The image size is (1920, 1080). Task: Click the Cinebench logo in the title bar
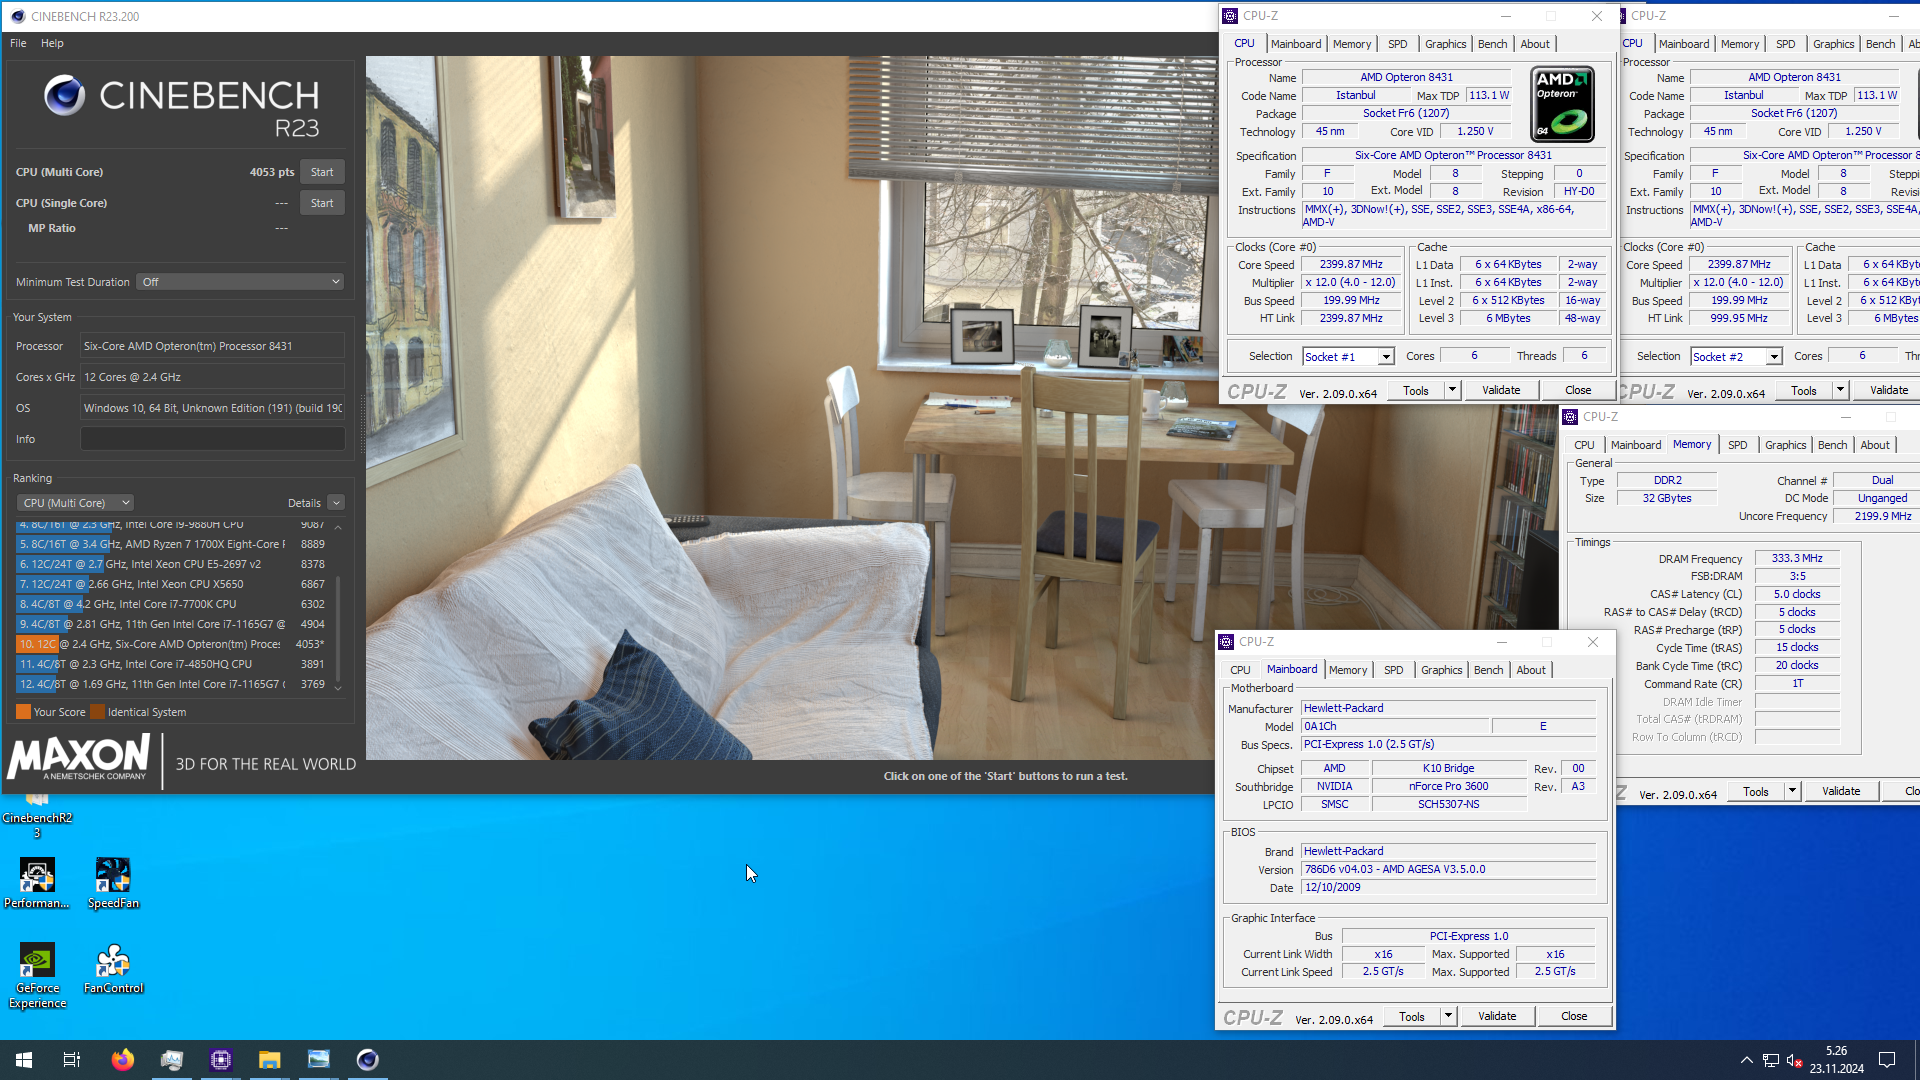coord(17,16)
